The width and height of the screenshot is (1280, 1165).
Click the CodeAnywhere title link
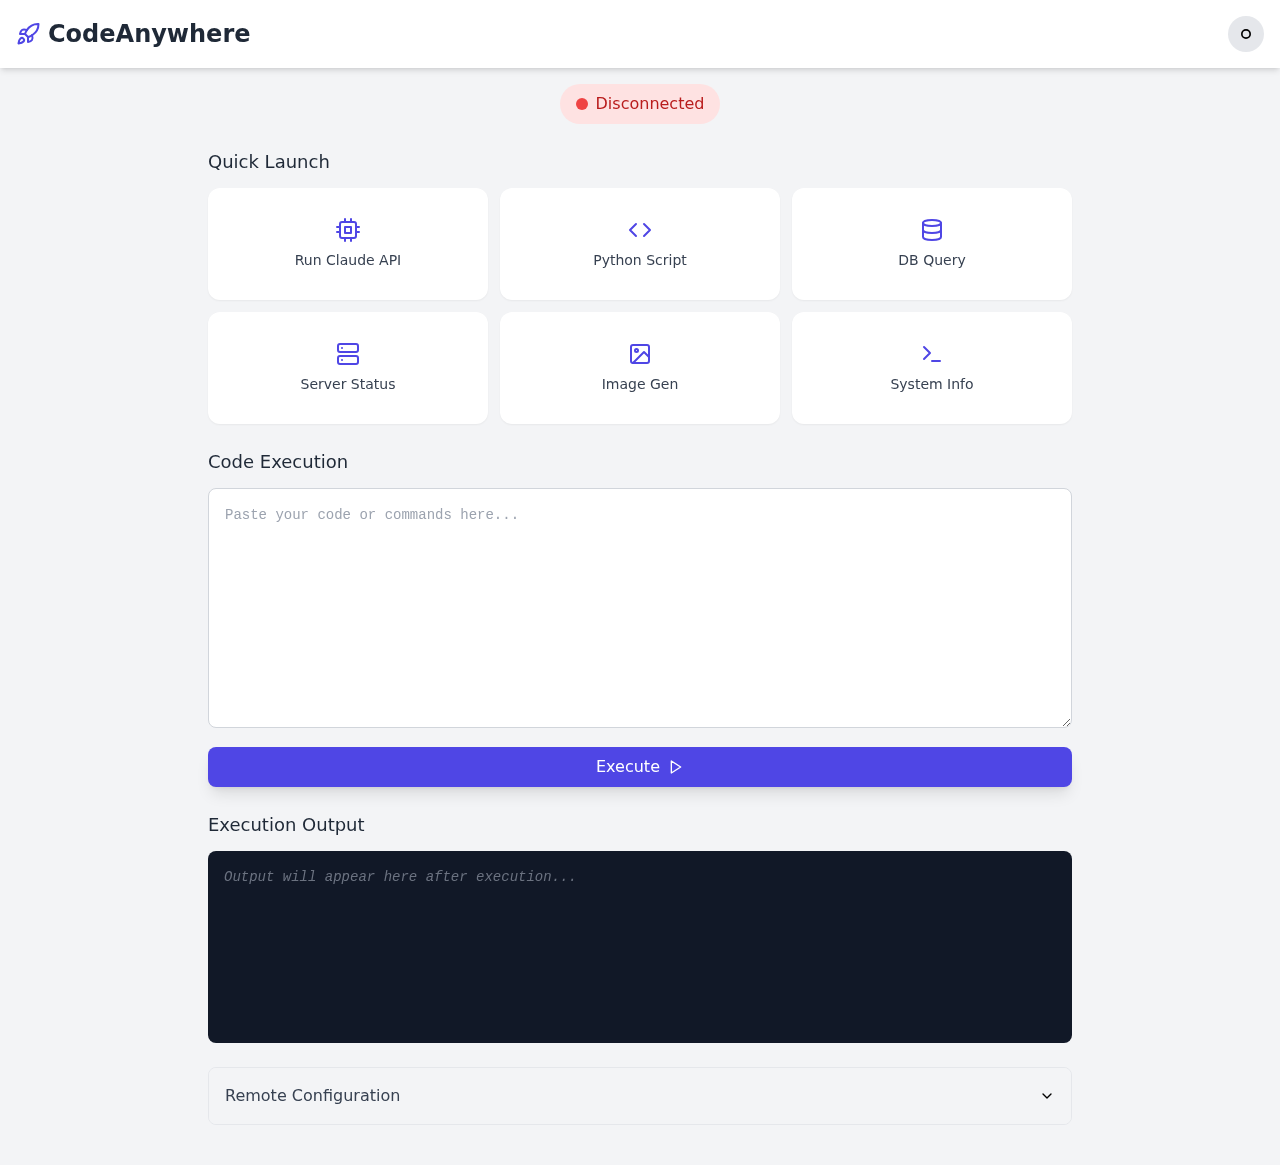click(x=149, y=33)
